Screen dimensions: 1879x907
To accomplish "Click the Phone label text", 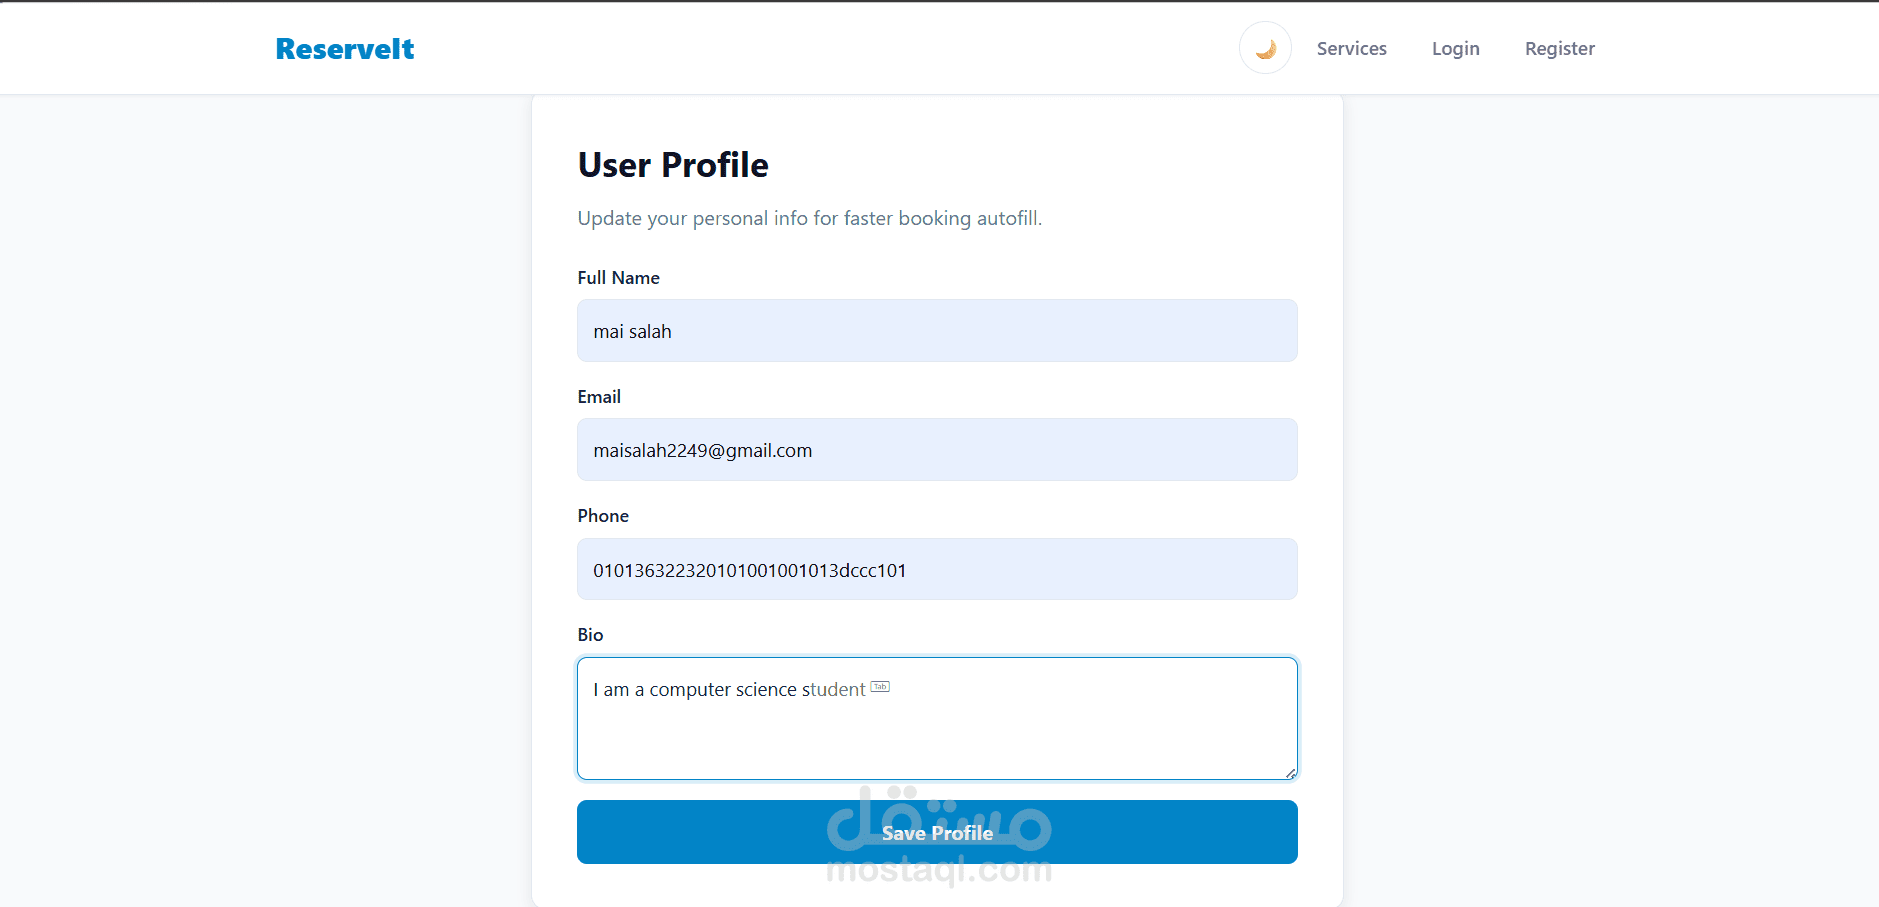I will tap(603, 516).
